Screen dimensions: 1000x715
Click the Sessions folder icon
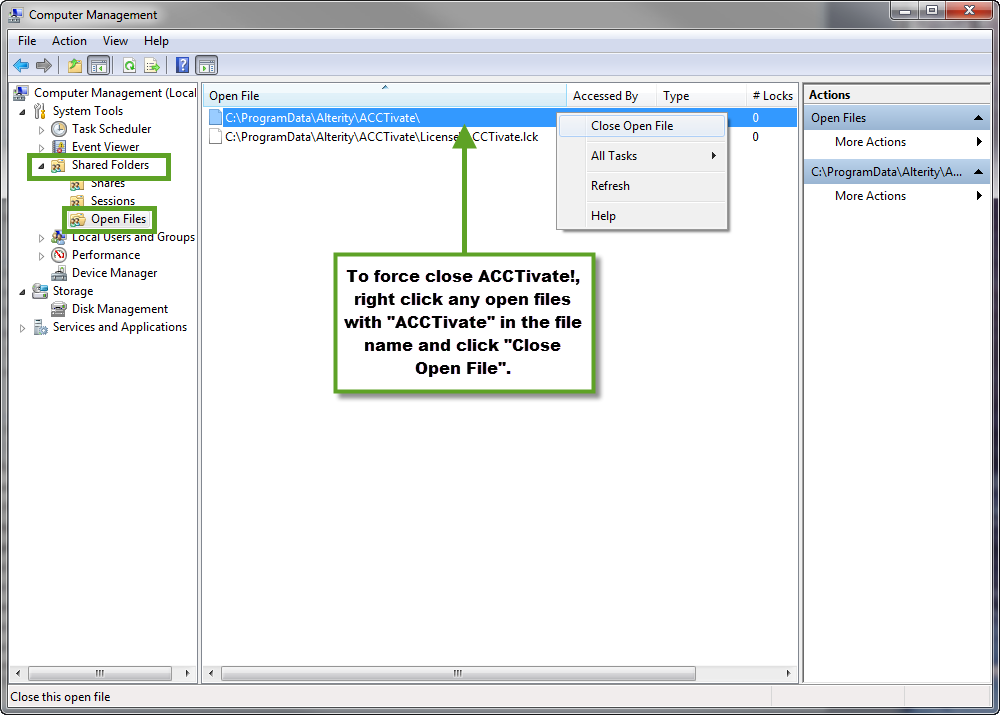(x=77, y=201)
